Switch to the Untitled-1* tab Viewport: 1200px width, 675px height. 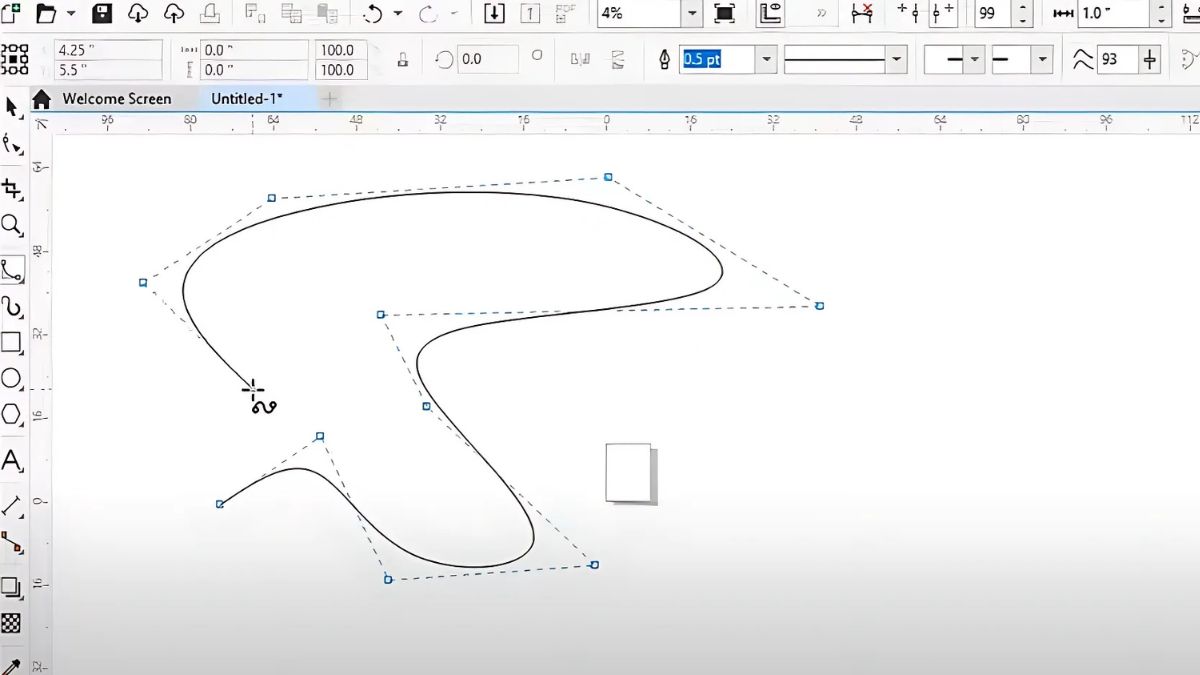tap(246, 98)
